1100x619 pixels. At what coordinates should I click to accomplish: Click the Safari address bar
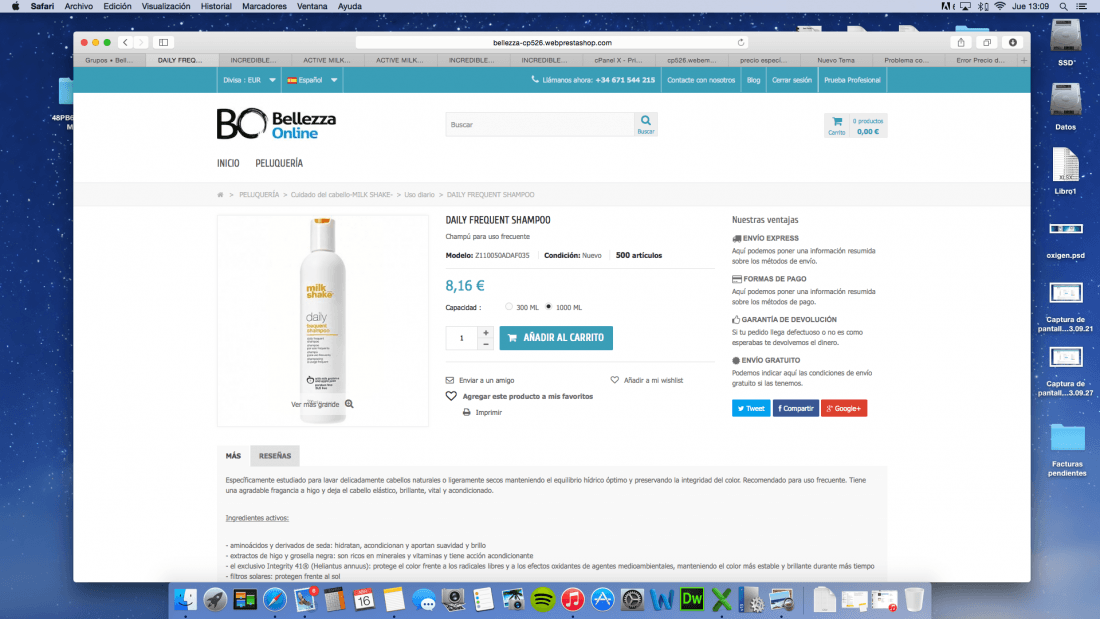pyautogui.click(x=551, y=42)
